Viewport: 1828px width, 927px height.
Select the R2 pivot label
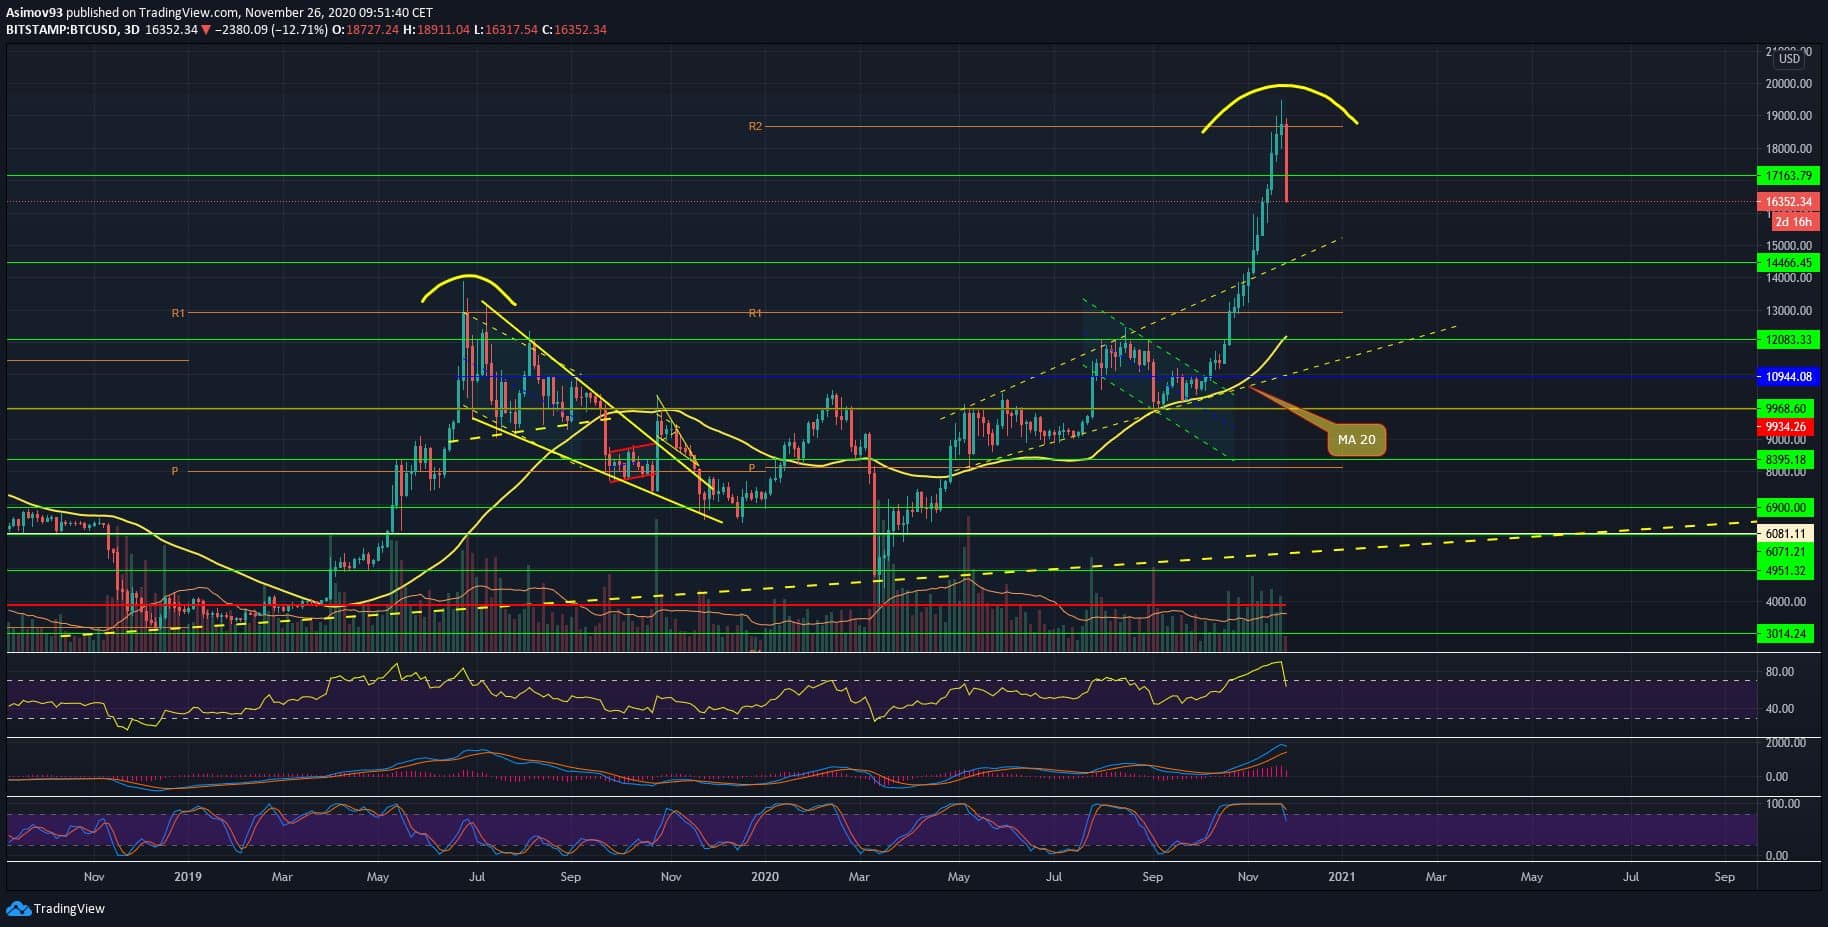[x=755, y=127]
